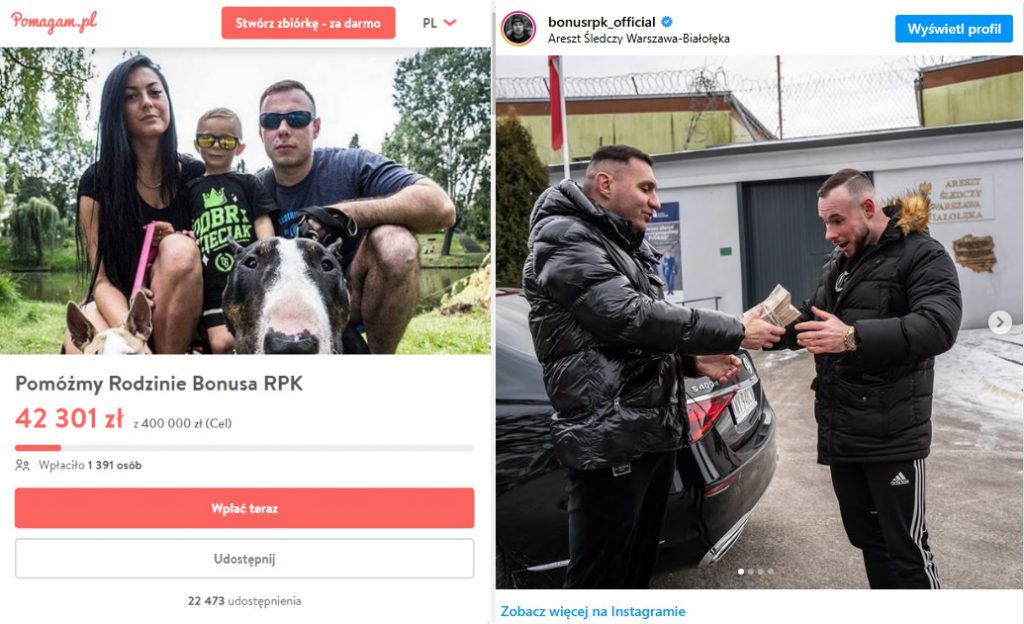Viewport: 1024px width, 624px height.
Task: Click the blue verified badge icon
Action: (667, 22)
